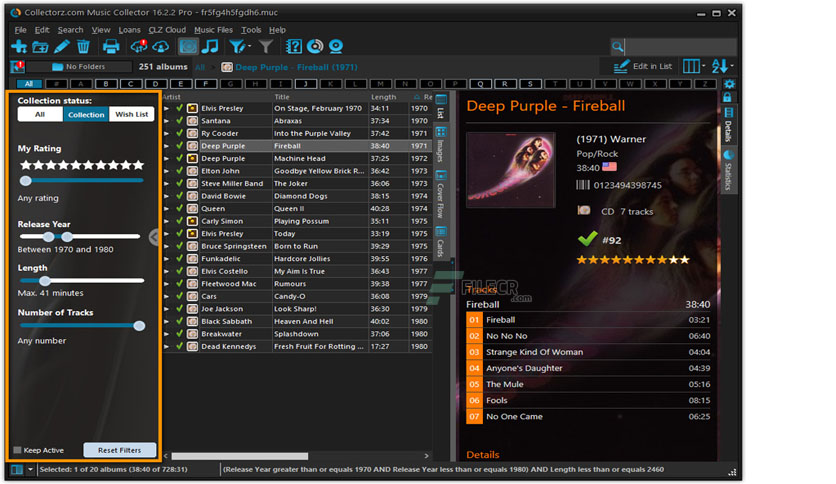Image resolution: width=836 pixels, height=484 pixels.
Task: Click the CLZ Cloud user icon
Action: 160,46
